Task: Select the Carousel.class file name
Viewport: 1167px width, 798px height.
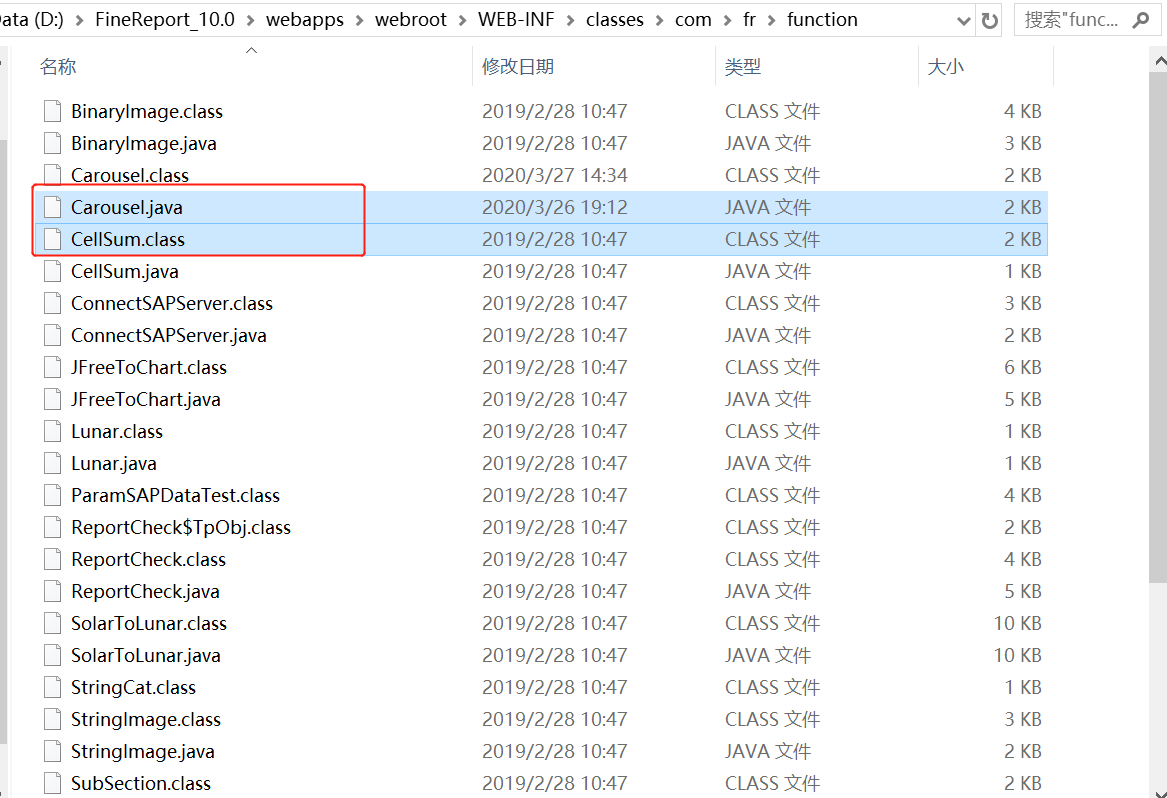Action: tap(130, 175)
